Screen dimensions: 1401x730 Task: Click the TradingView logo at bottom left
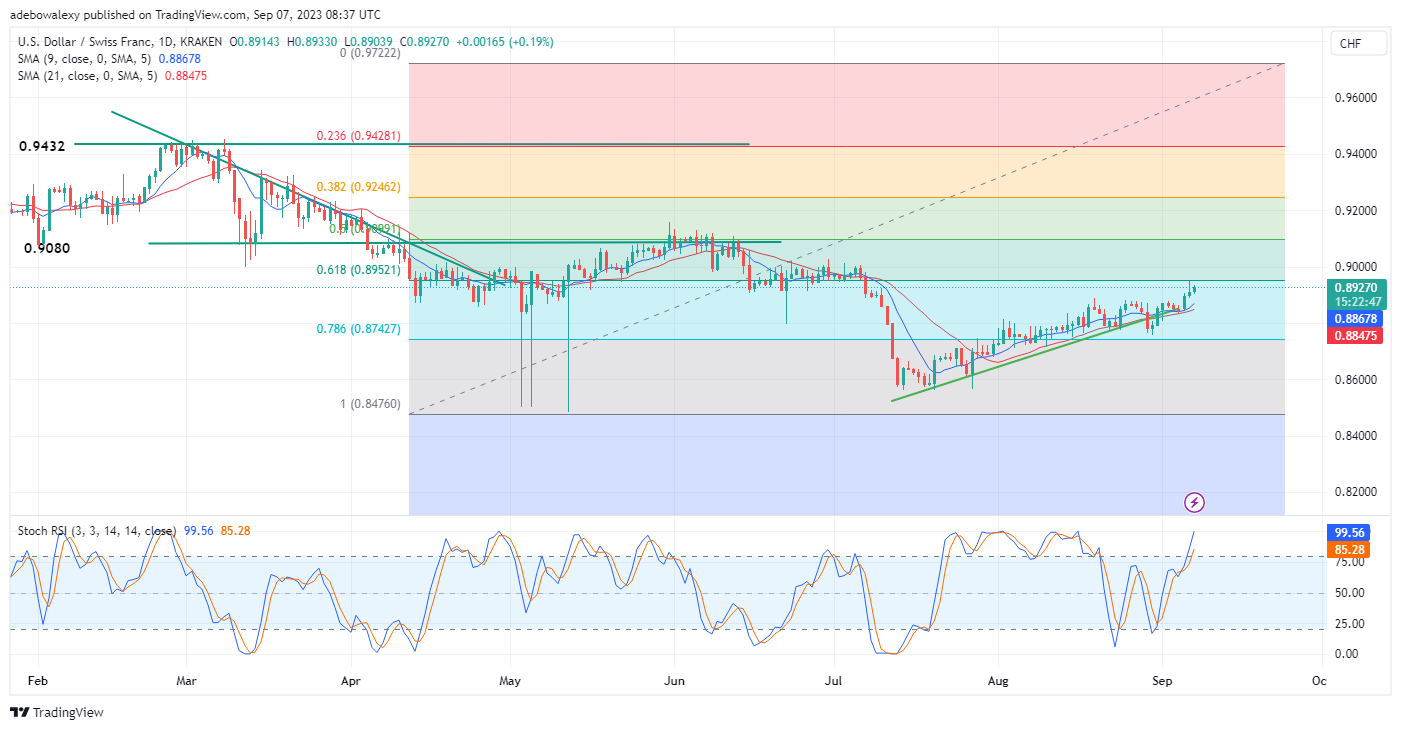click(x=57, y=713)
